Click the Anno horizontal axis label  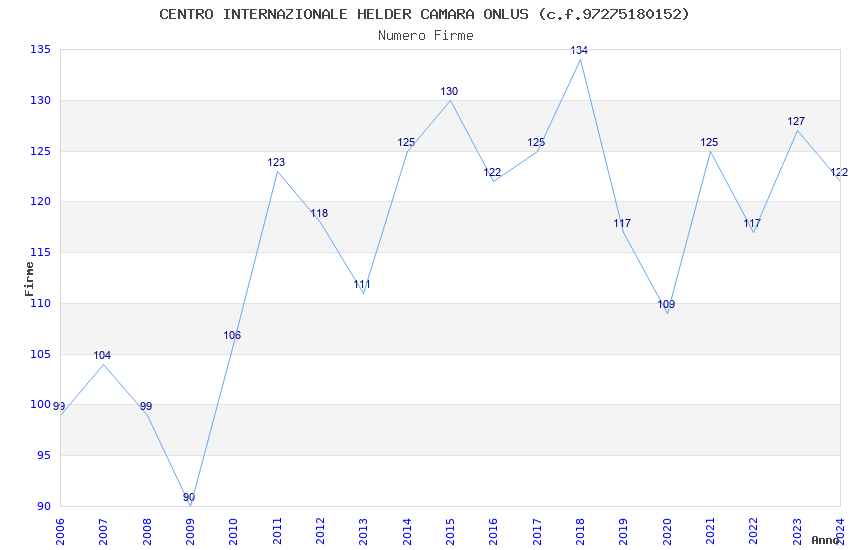click(825, 540)
